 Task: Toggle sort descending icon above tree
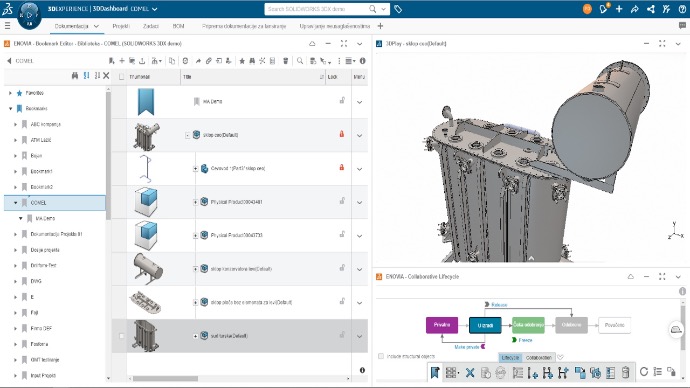97,76
